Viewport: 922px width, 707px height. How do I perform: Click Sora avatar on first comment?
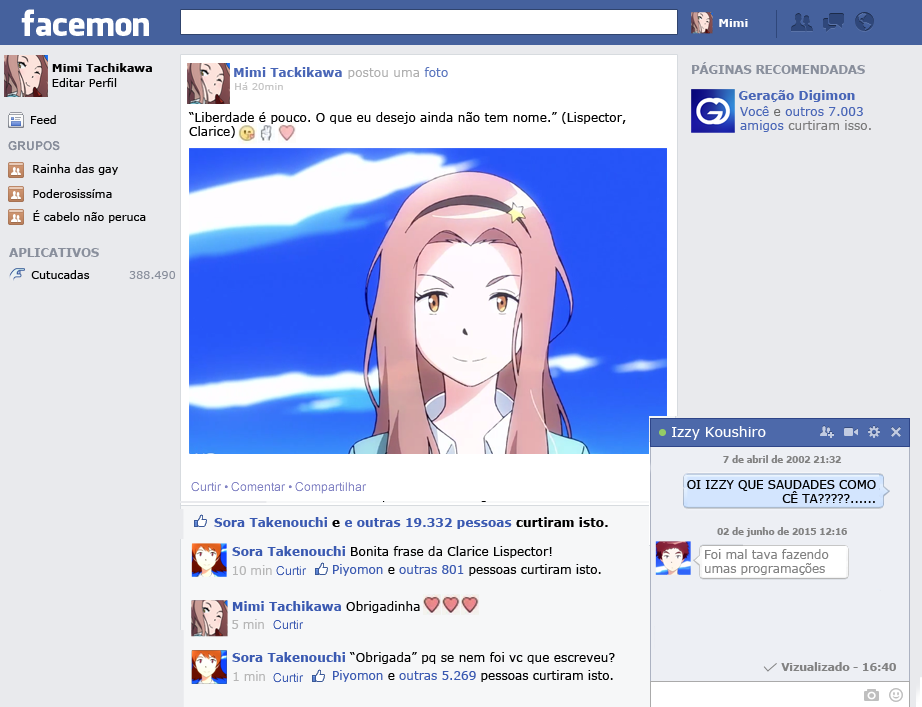[x=209, y=560]
